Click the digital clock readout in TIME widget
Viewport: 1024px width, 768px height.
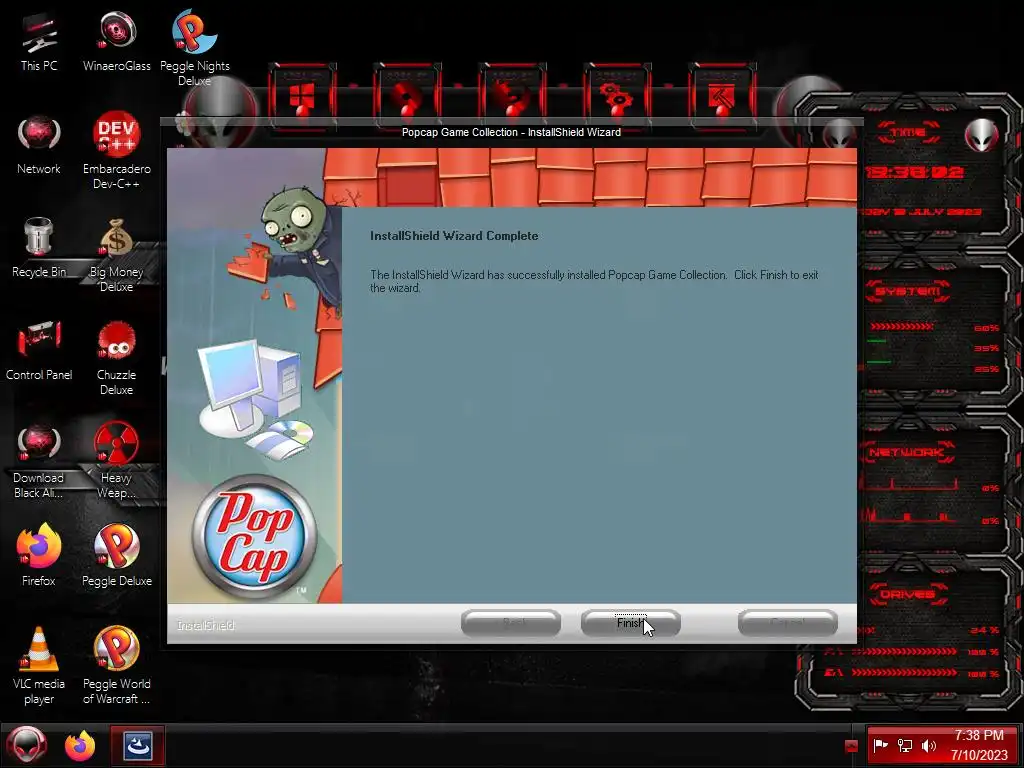coord(914,172)
